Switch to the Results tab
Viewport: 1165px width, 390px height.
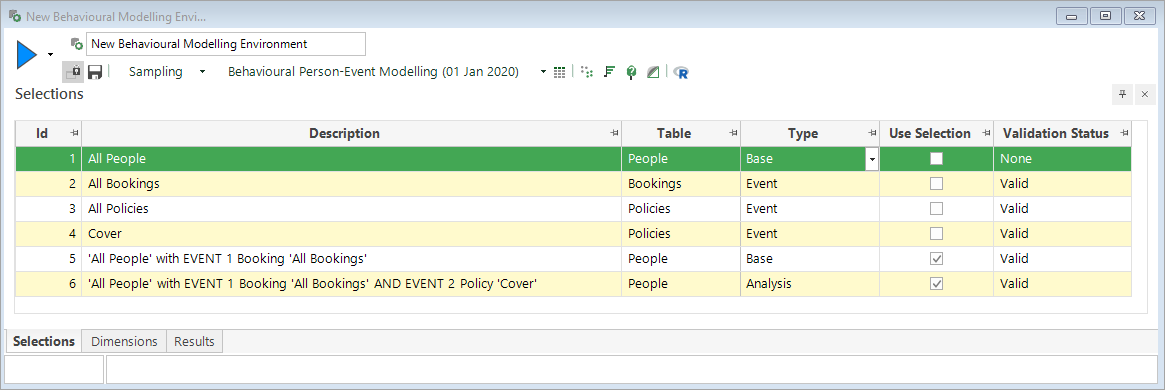click(x=194, y=342)
